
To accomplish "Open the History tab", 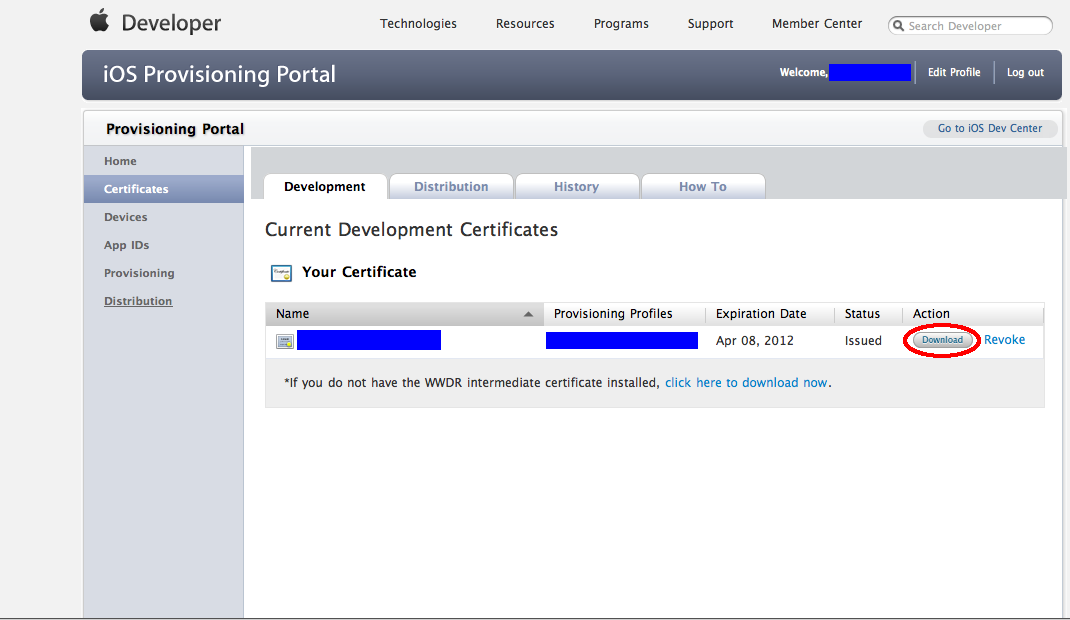I will (x=576, y=187).
